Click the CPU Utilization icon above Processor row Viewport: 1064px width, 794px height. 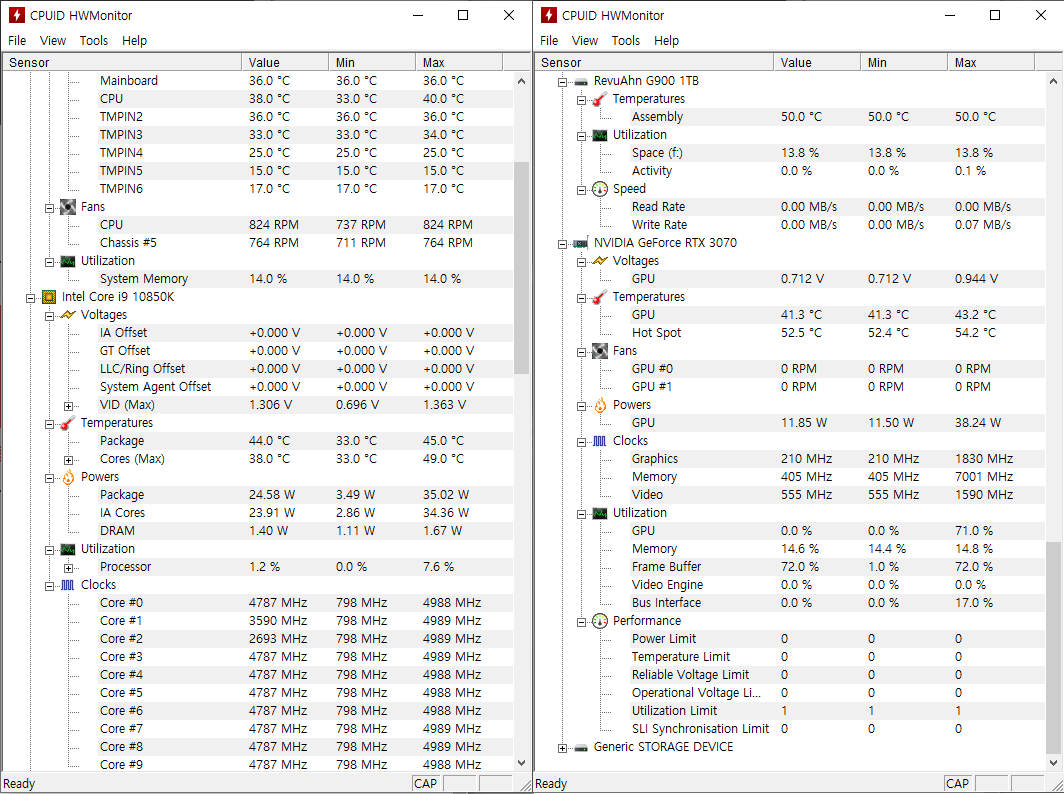click(x=68, y=549)
